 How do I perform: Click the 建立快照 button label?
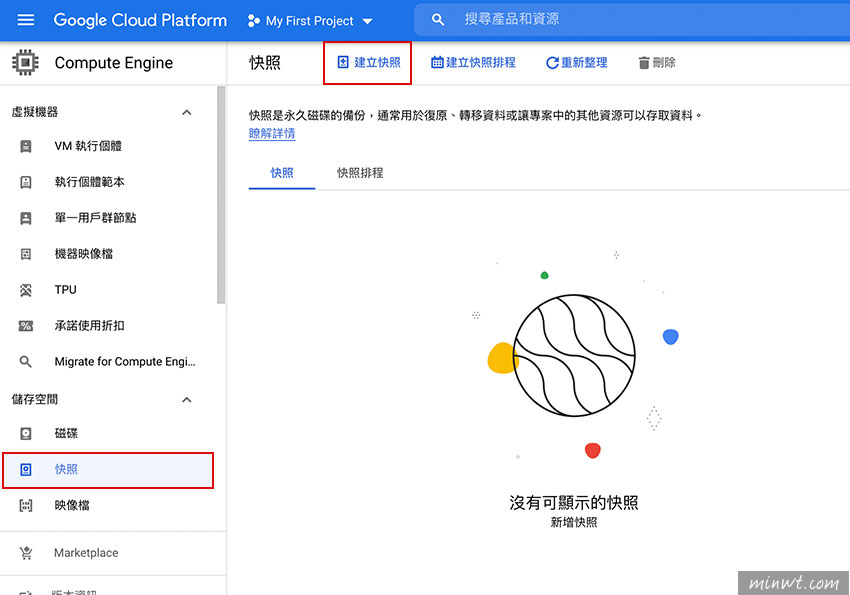(377, 62)
